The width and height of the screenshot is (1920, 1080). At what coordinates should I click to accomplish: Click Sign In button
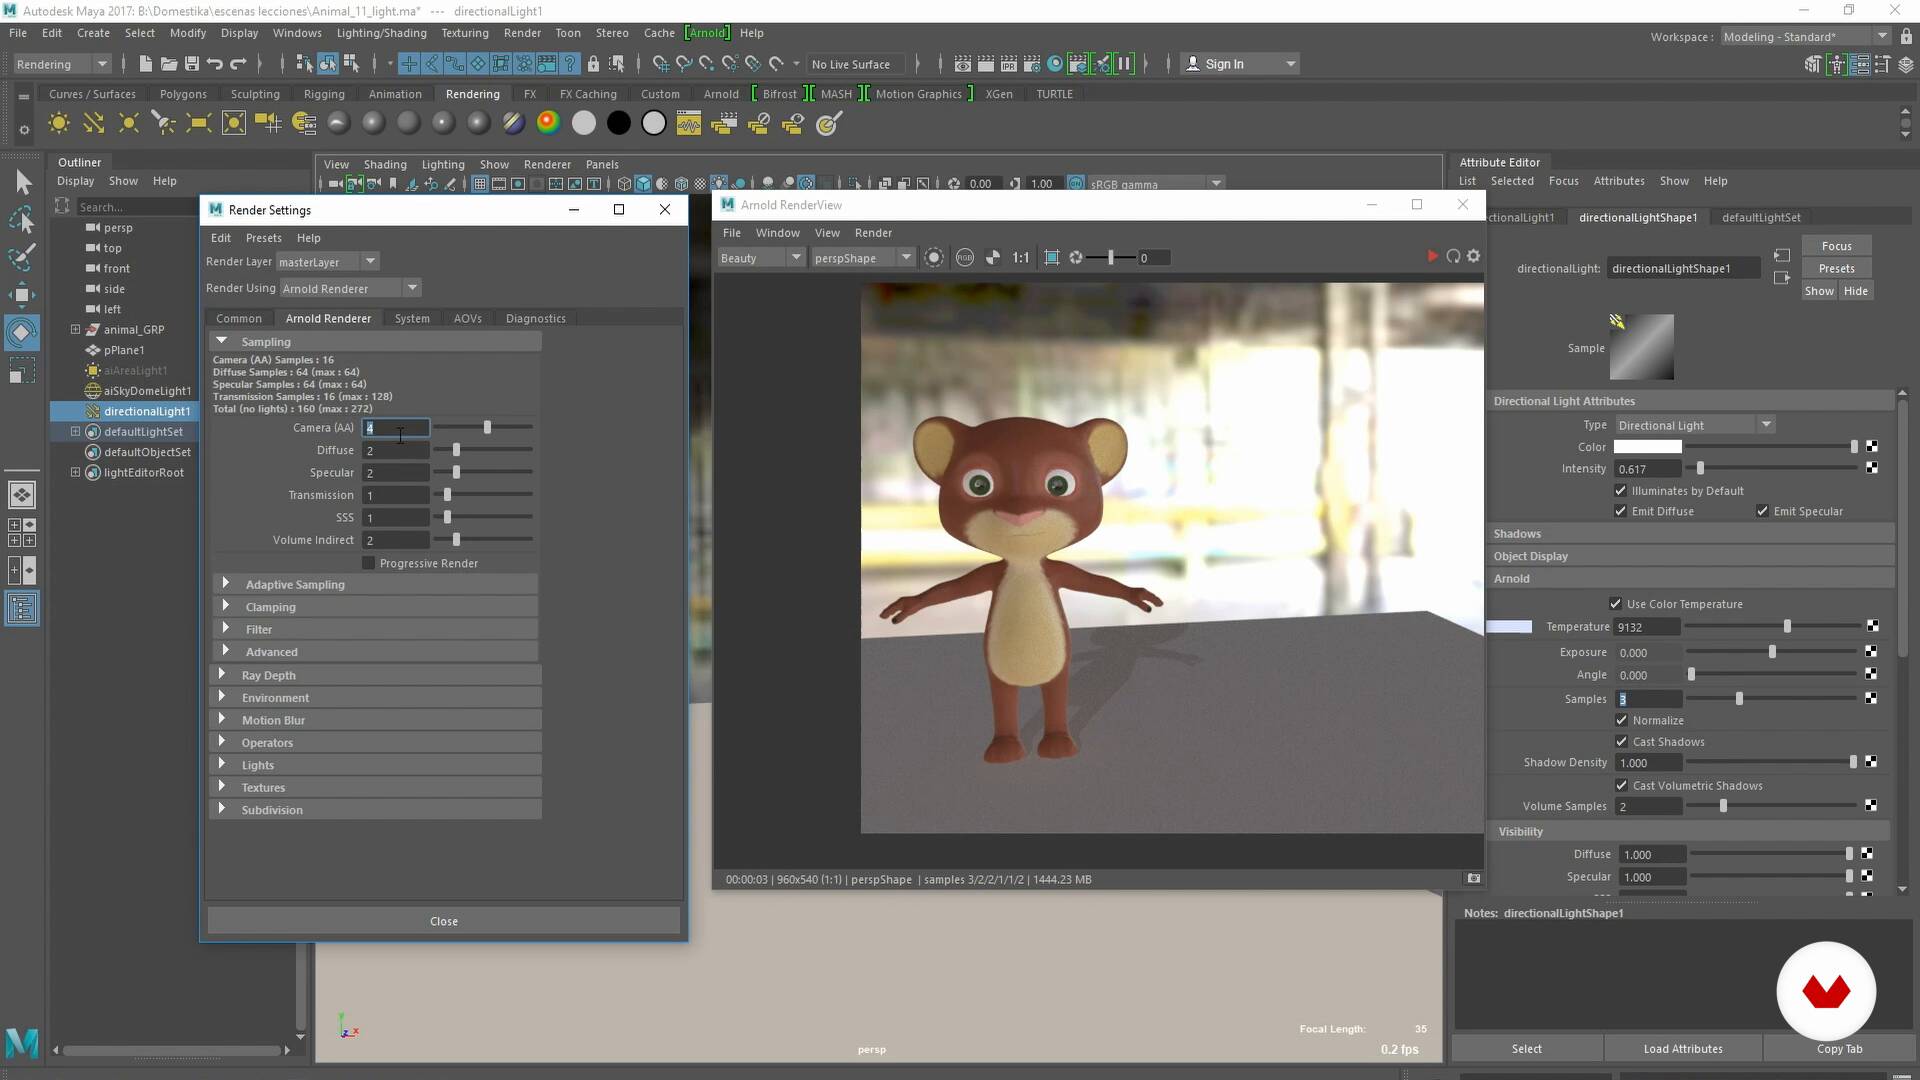click(x=1240, y=64)
